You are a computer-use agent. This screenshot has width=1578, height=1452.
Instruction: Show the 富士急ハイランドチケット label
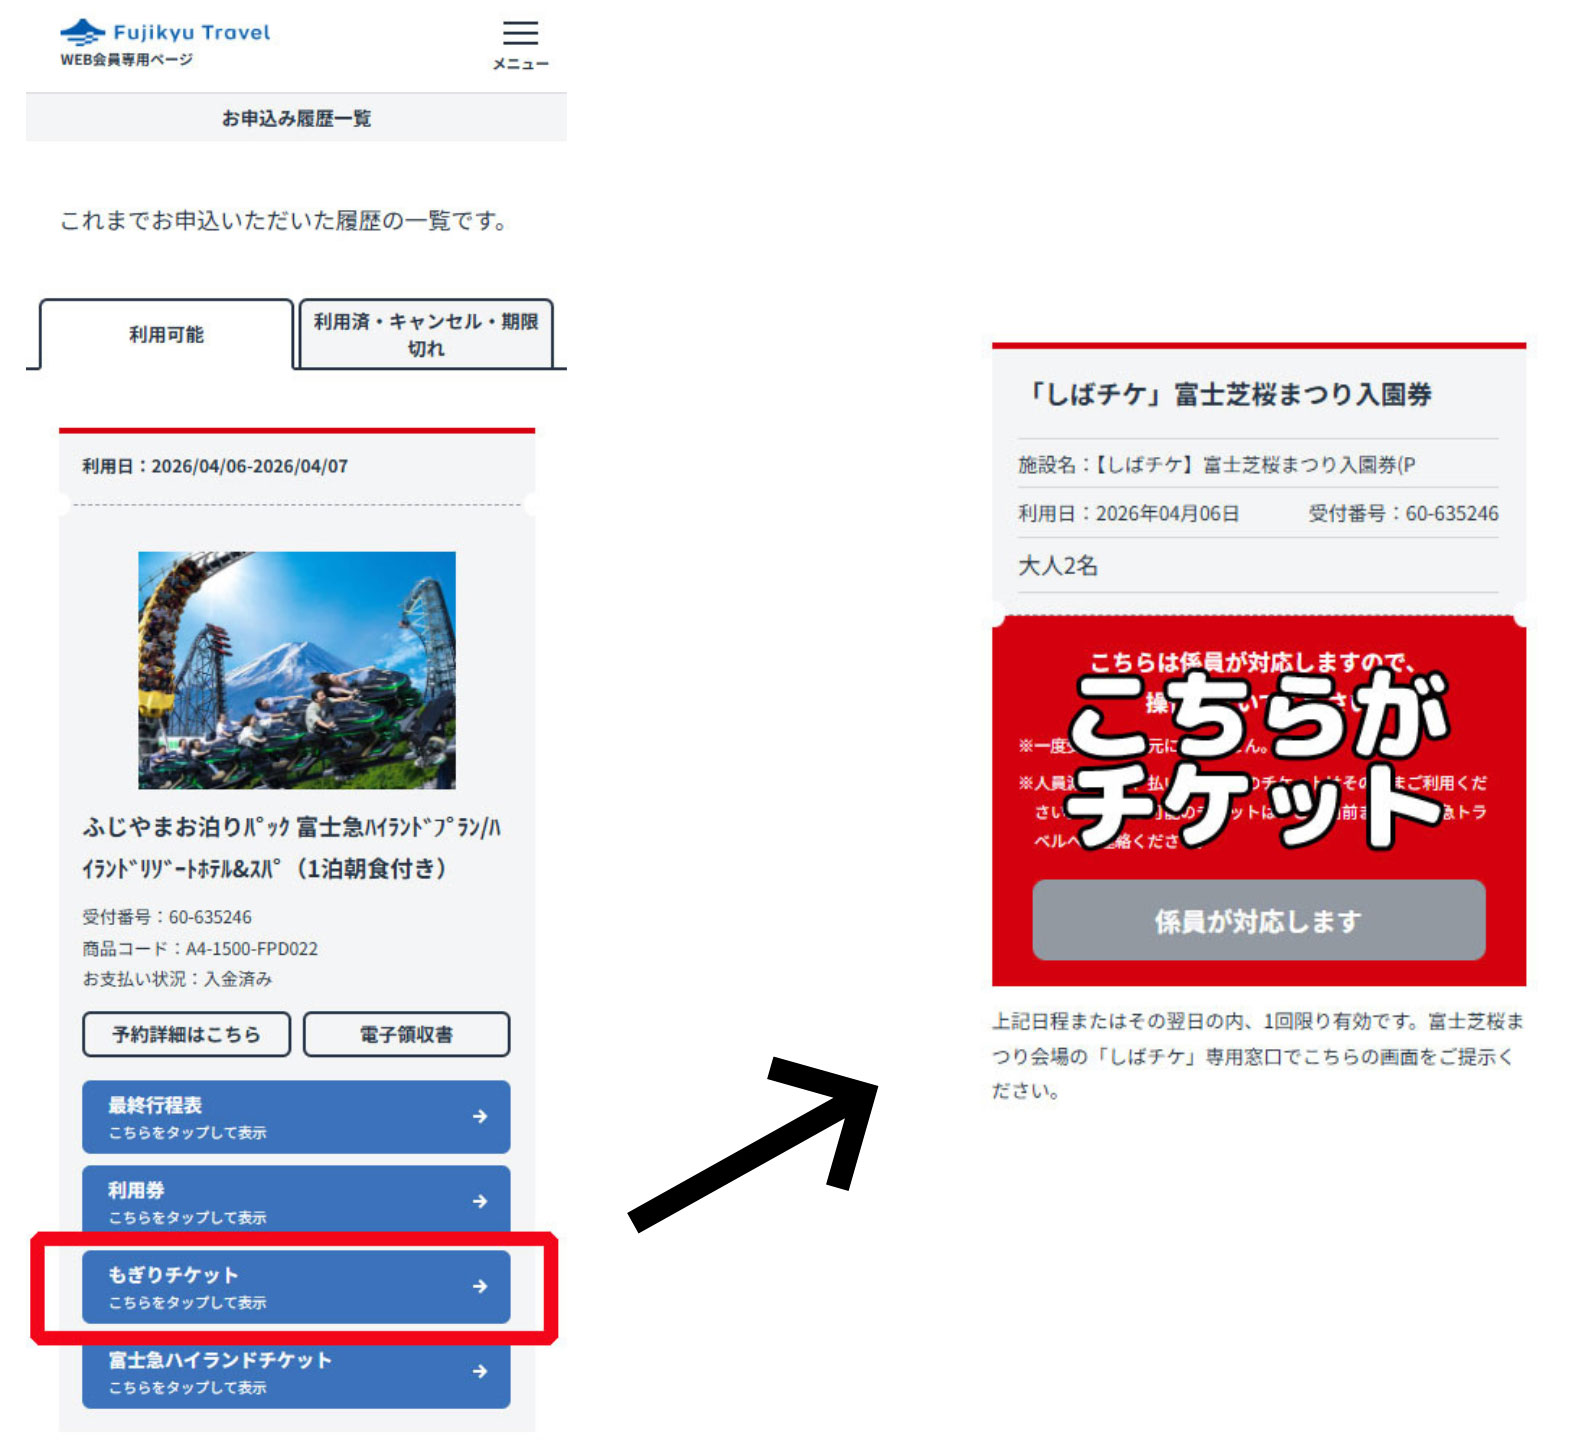click(x=220, y=1360)
